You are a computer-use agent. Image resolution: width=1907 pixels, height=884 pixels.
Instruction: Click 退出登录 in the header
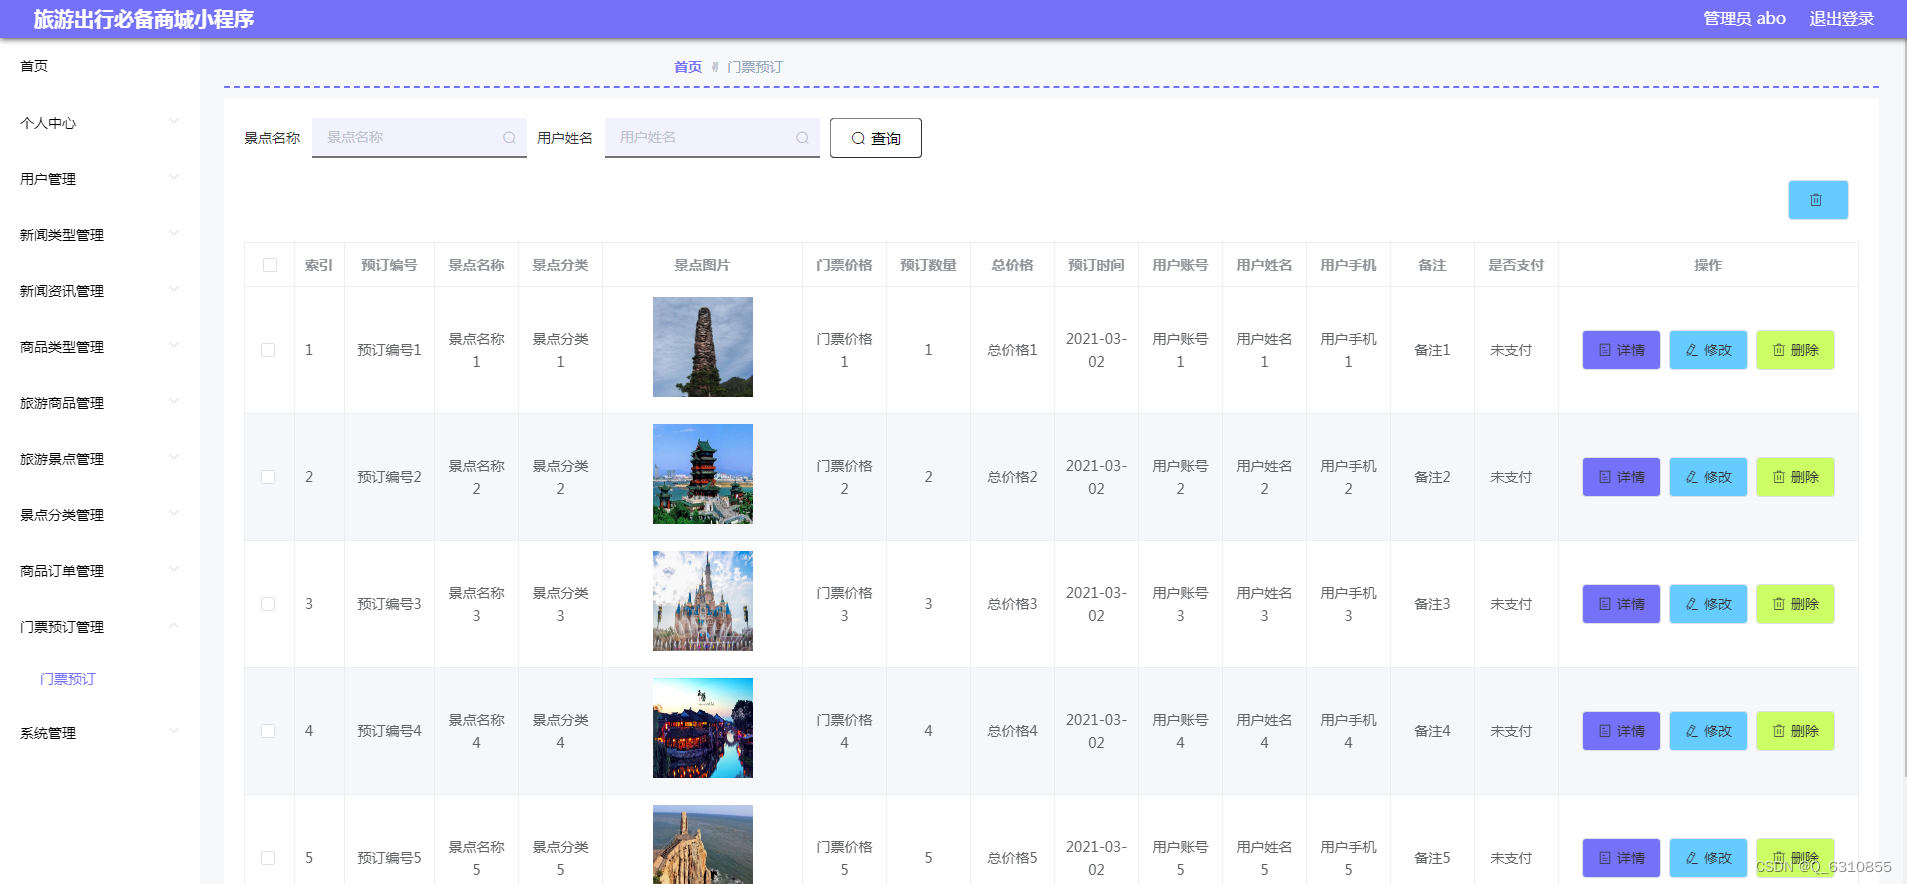pos(1841,19)
